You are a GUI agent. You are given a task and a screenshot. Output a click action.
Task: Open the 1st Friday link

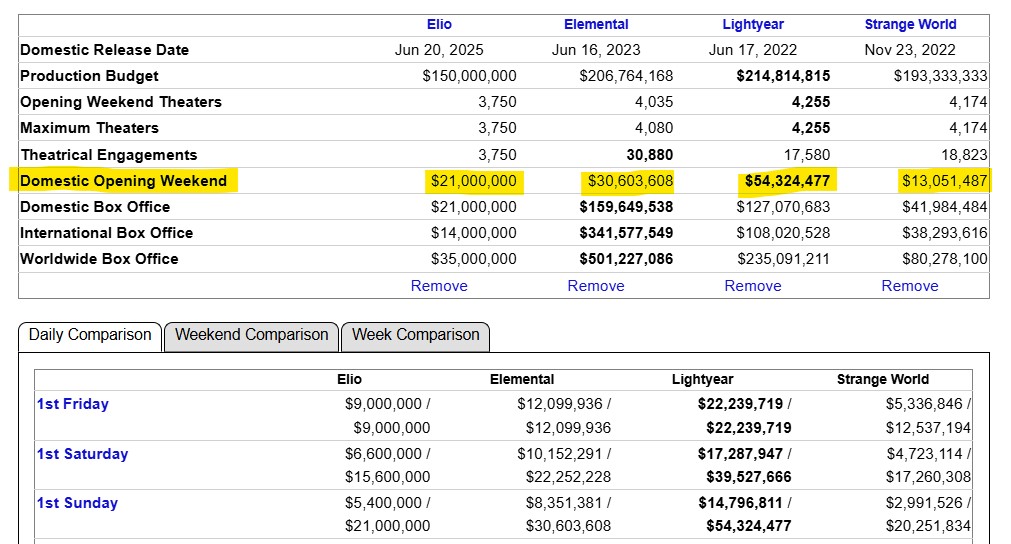pyautogui.click(x=73, y=404)
